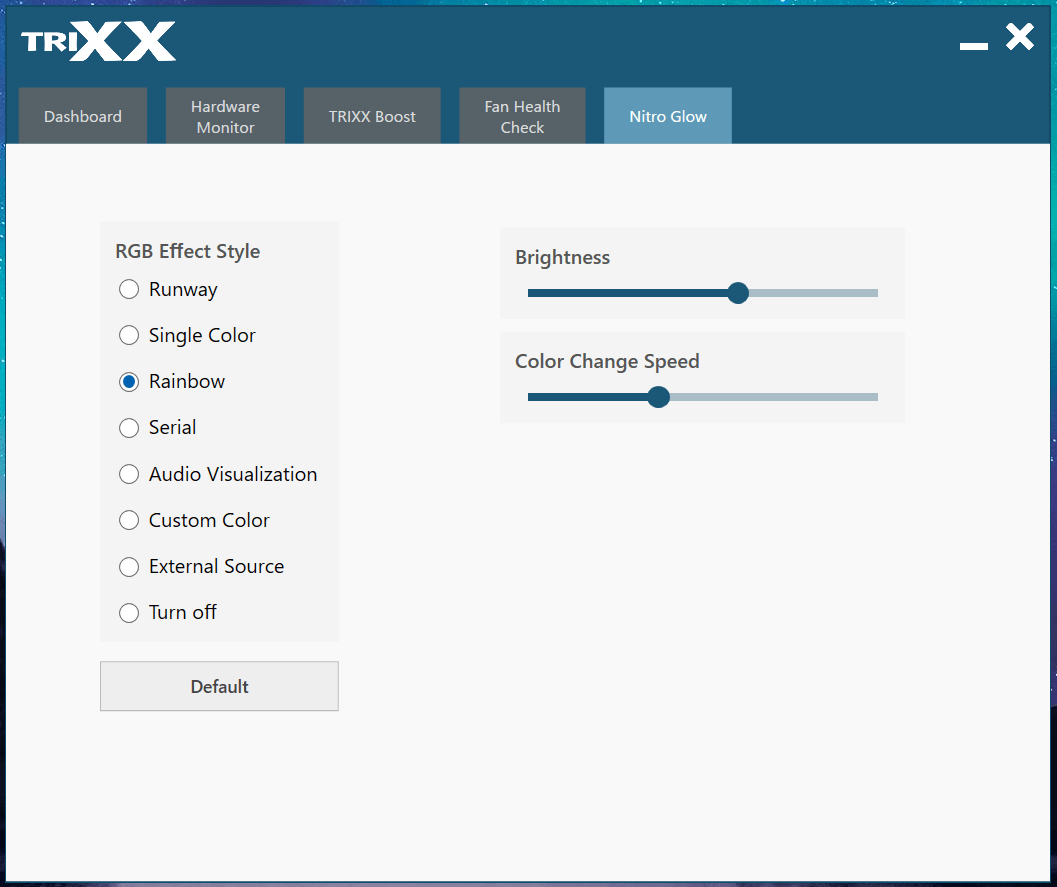Go to the TRIXX Boost tab
Screen dimensions: 1057x887
[x=372, y=116]
